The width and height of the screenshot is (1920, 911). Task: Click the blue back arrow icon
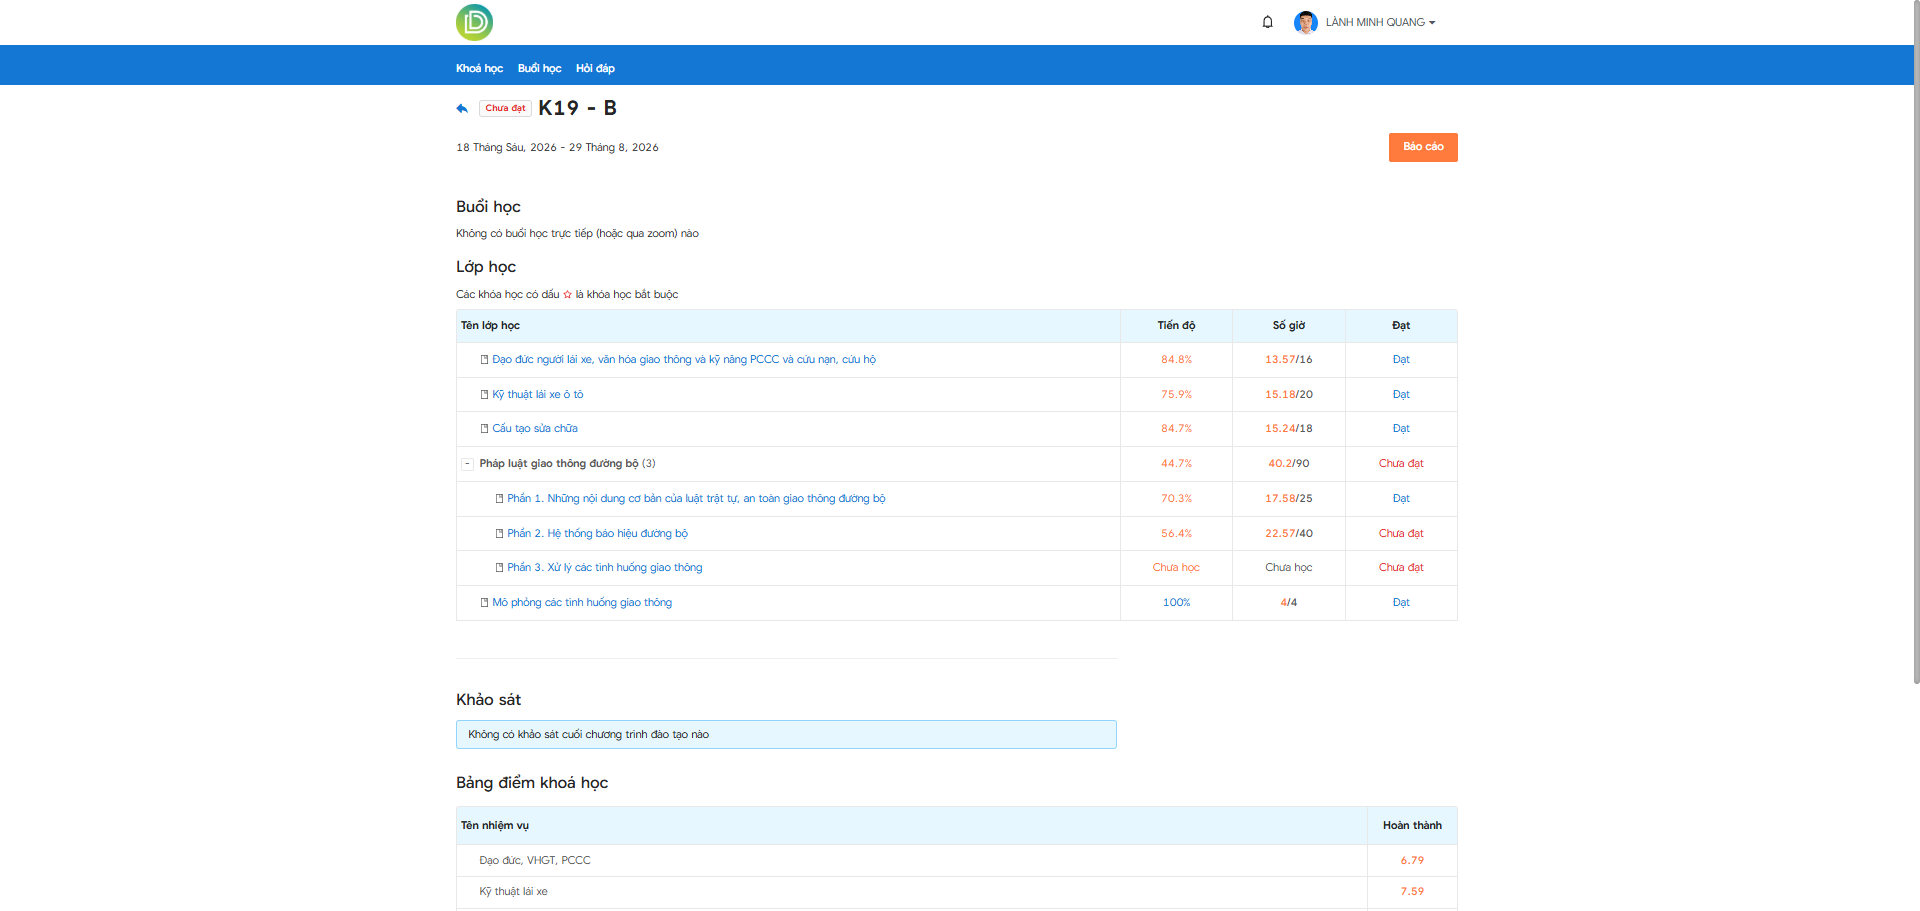[x=462, y=108]
